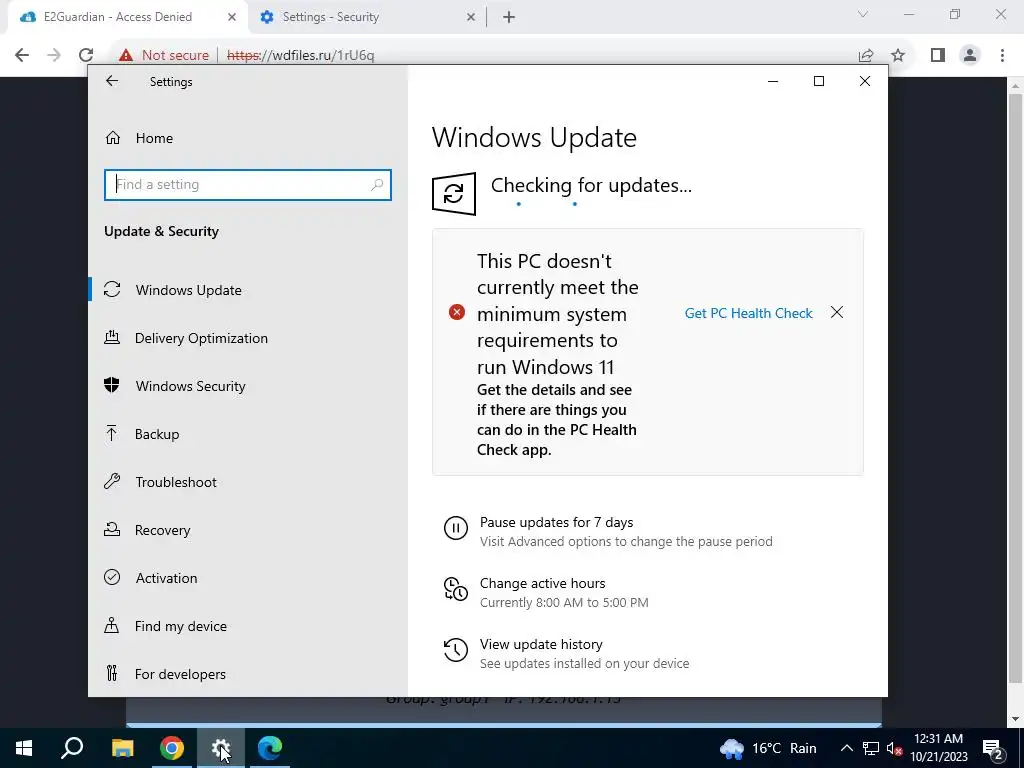Click the Windows Security shield icon
The width and height of the screenshot is (1024, 768).
tap(112, 385)
